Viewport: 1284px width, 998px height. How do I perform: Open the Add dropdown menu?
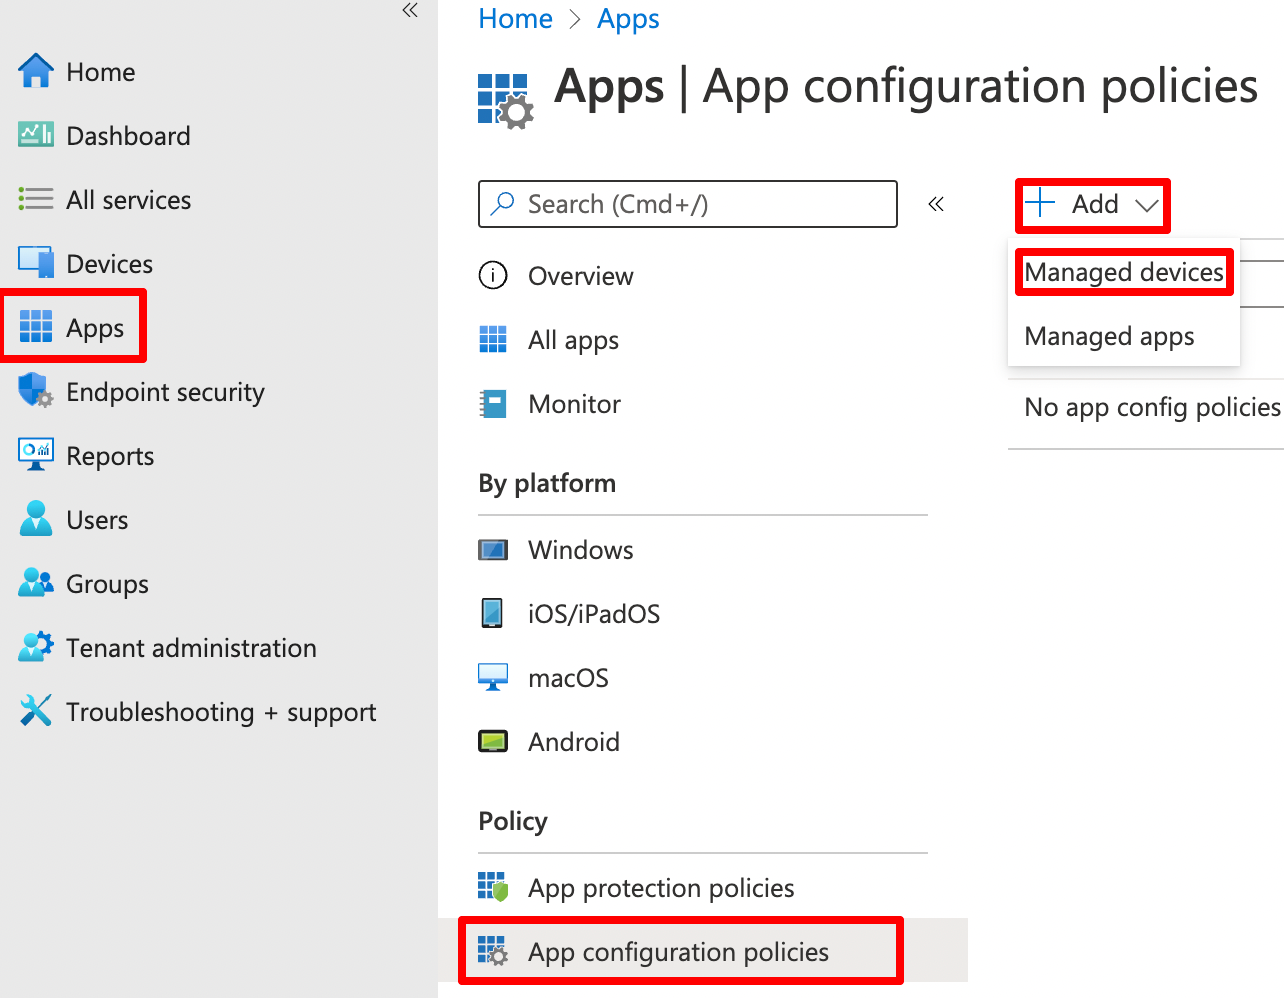tap(1092, 205)
